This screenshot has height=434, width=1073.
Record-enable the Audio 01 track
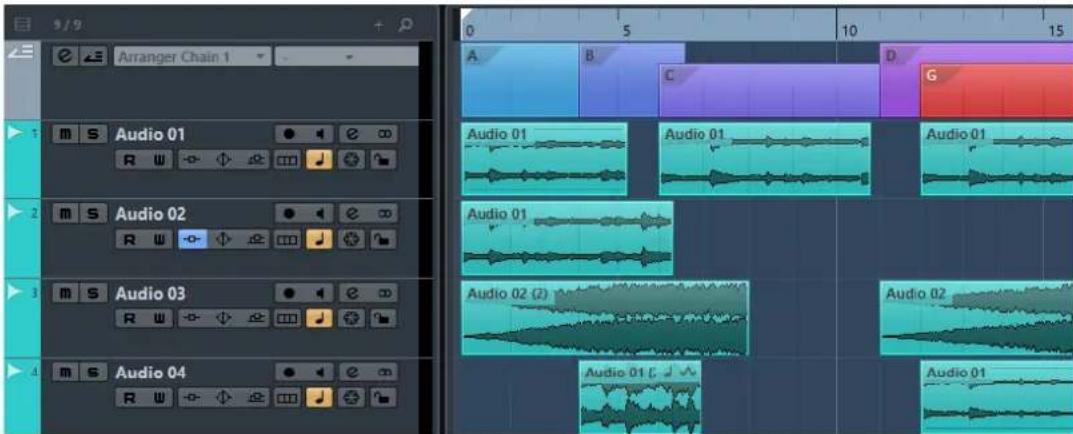click(x=289, y=135)
